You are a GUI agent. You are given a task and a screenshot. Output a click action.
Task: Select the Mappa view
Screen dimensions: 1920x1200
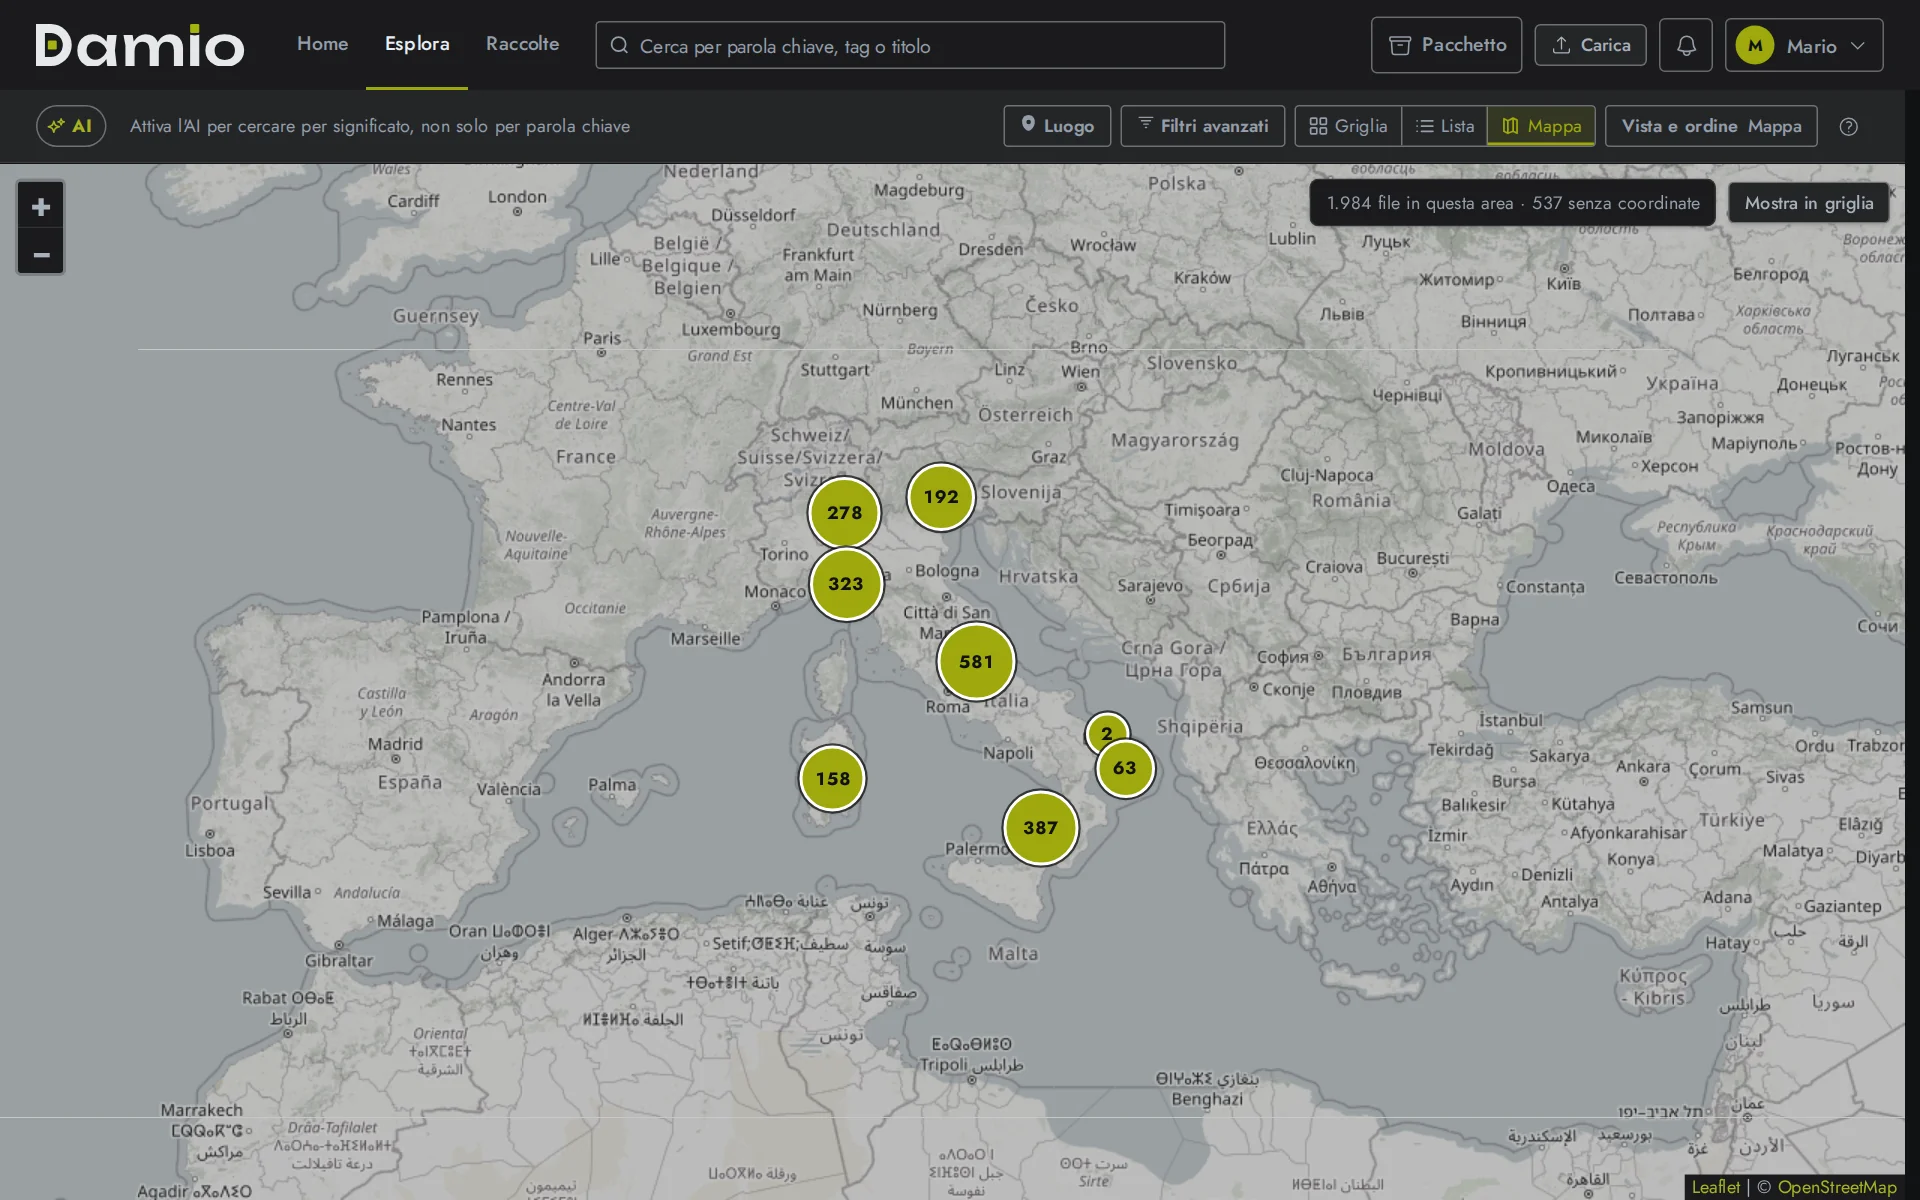tap(1541, 126)
